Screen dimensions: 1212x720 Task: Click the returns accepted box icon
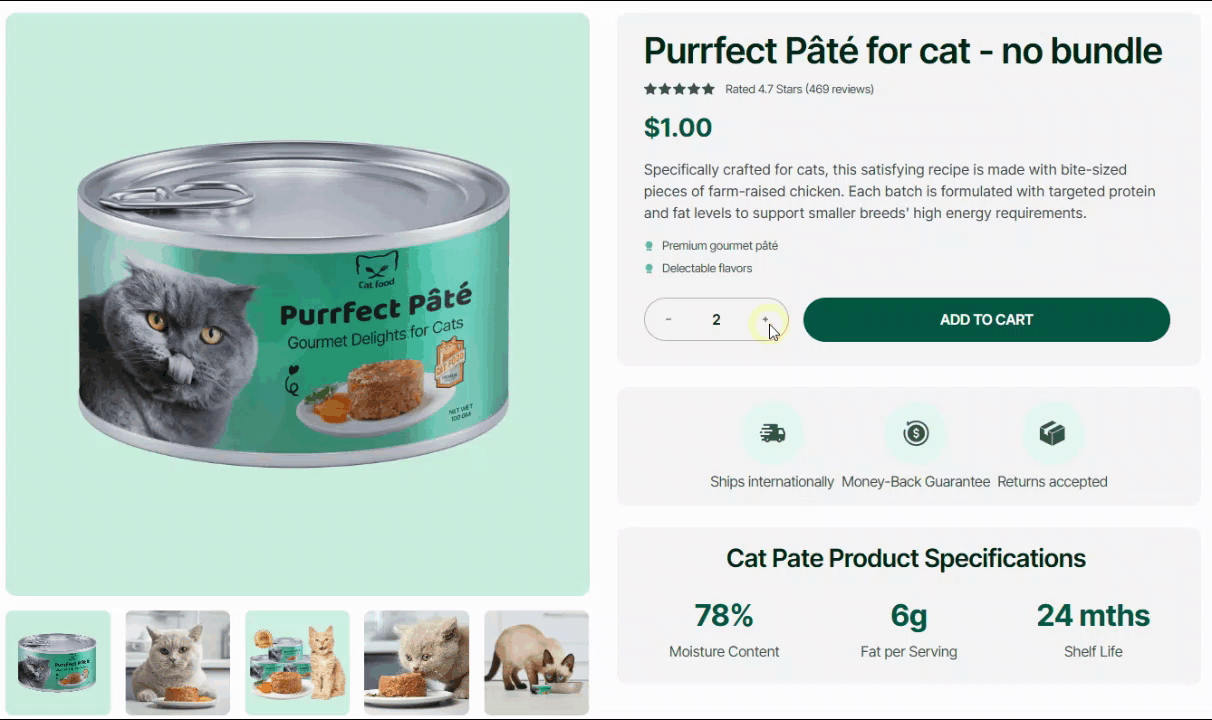[1052, 433]
